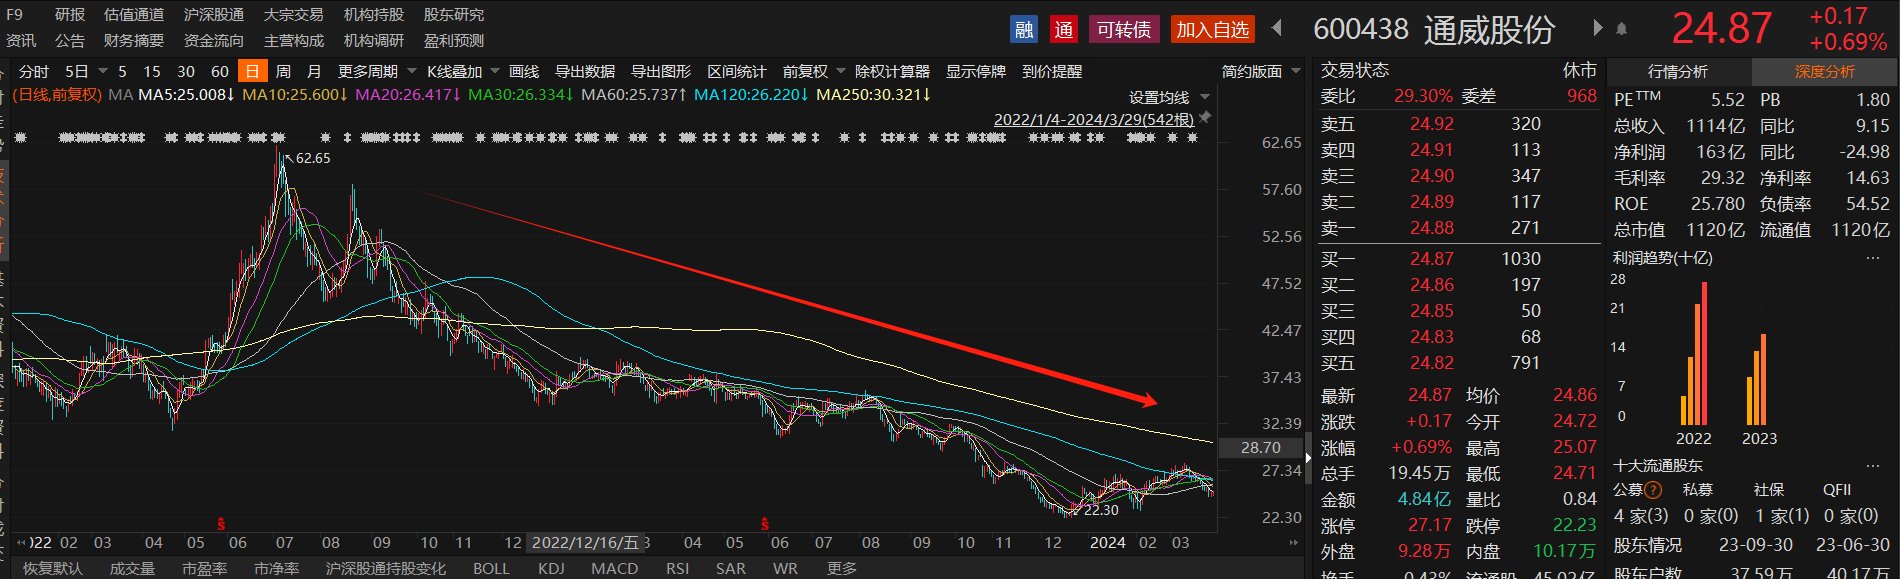Image resolution: width=1900 pixels, height=579 pixels.
Task: Click the price alert bell icon
Action: (1621, 29)
